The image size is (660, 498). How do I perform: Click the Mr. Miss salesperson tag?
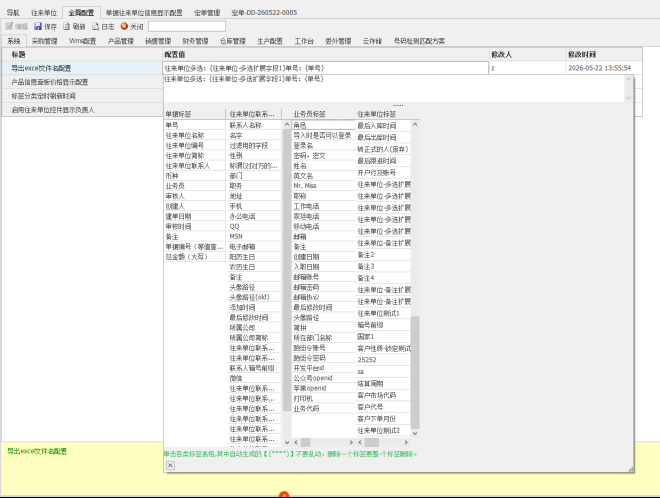pos(323,186)
